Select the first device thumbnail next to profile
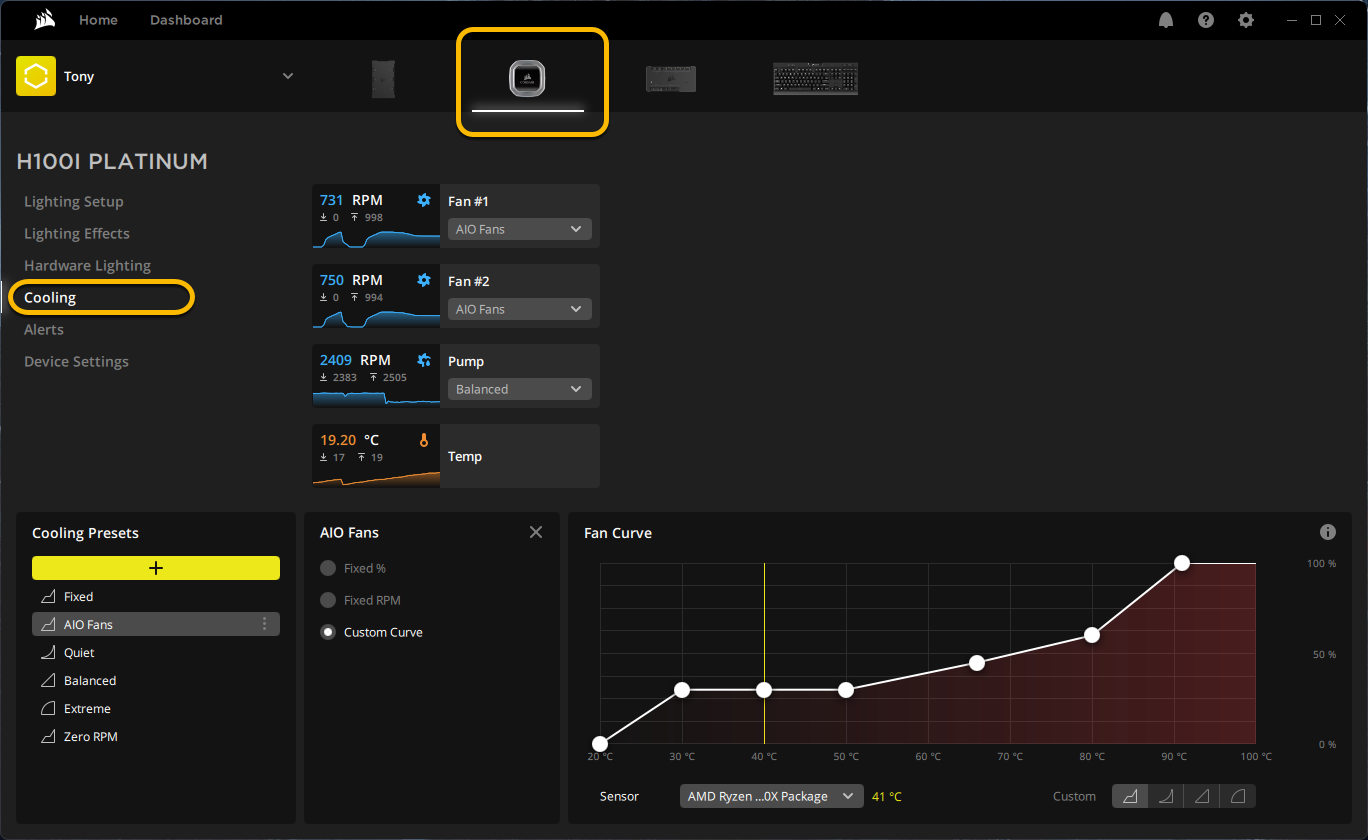Viewport: 1368px width, 840px height. click(383, 78)
